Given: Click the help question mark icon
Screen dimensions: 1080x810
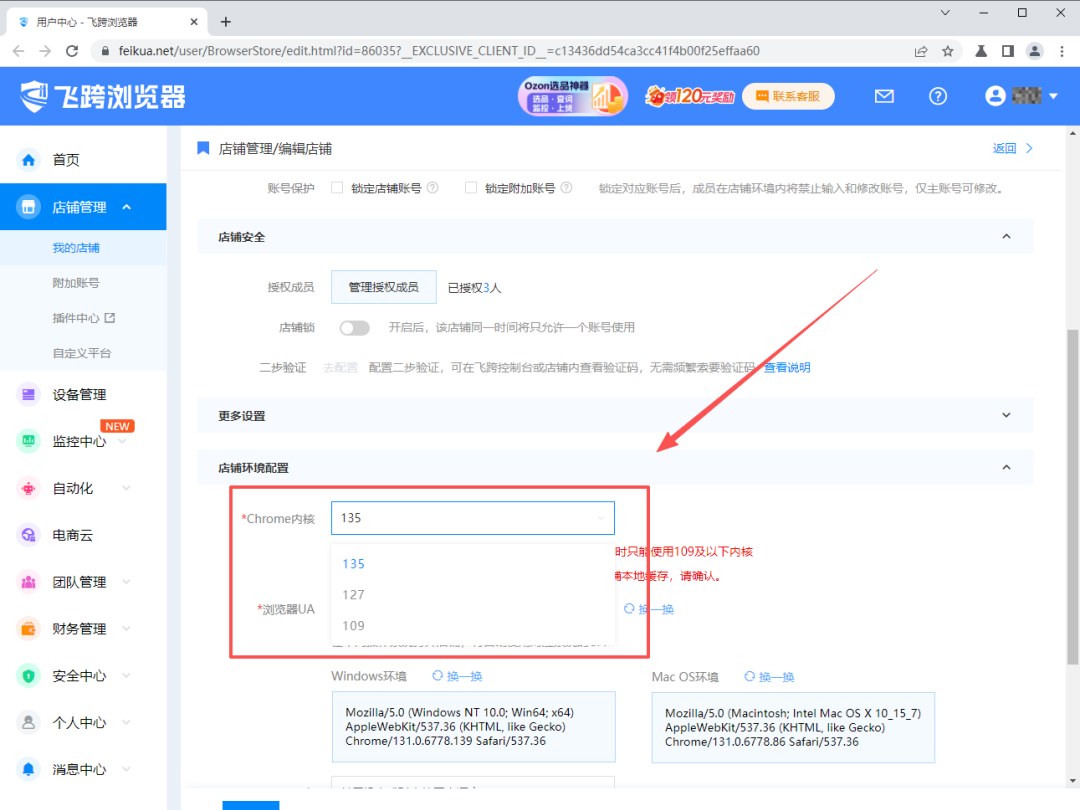Looking at the screenshot, I should coord(937,96).
